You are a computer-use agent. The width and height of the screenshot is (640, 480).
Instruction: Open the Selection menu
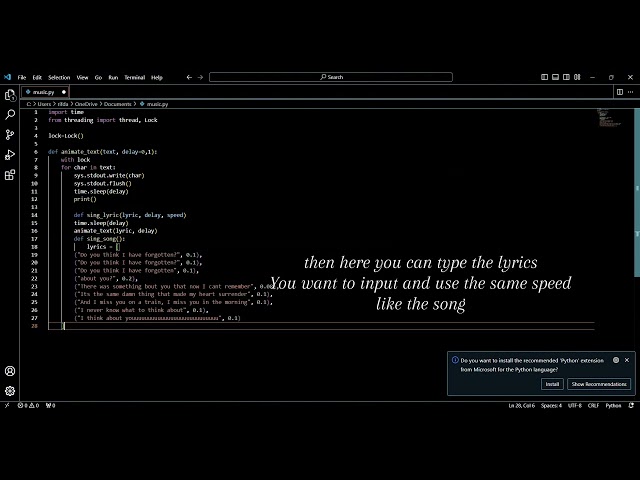pyautogui.click(x=59, y=77)
